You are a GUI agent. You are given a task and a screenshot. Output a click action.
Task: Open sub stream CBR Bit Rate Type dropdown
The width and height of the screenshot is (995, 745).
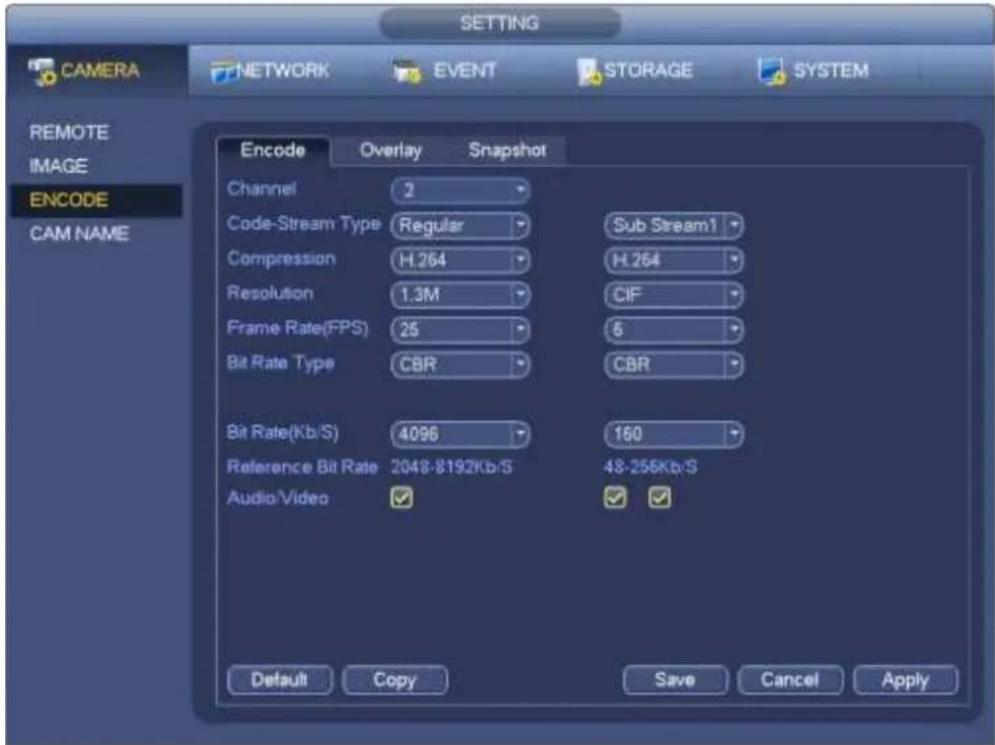[x=673, y=365]
